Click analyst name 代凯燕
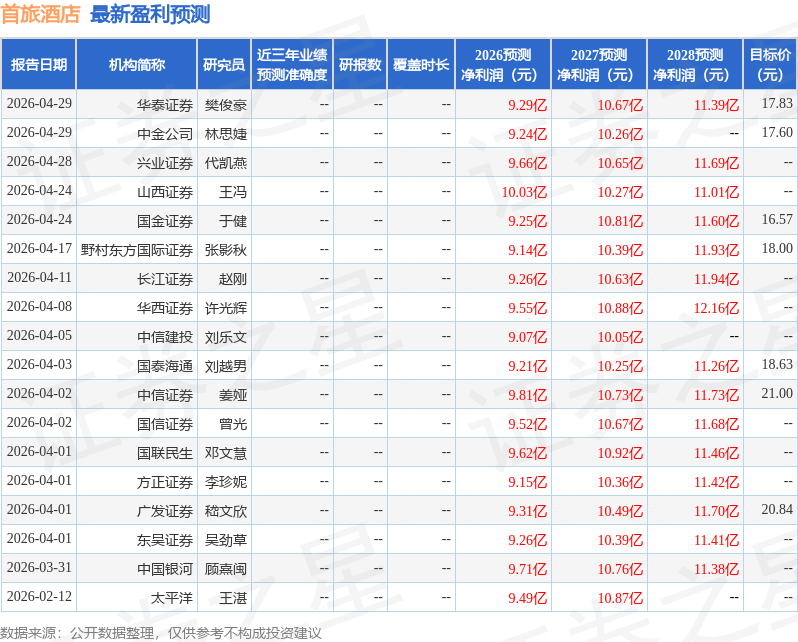The image size is (798, 642). tap(226, 163)
